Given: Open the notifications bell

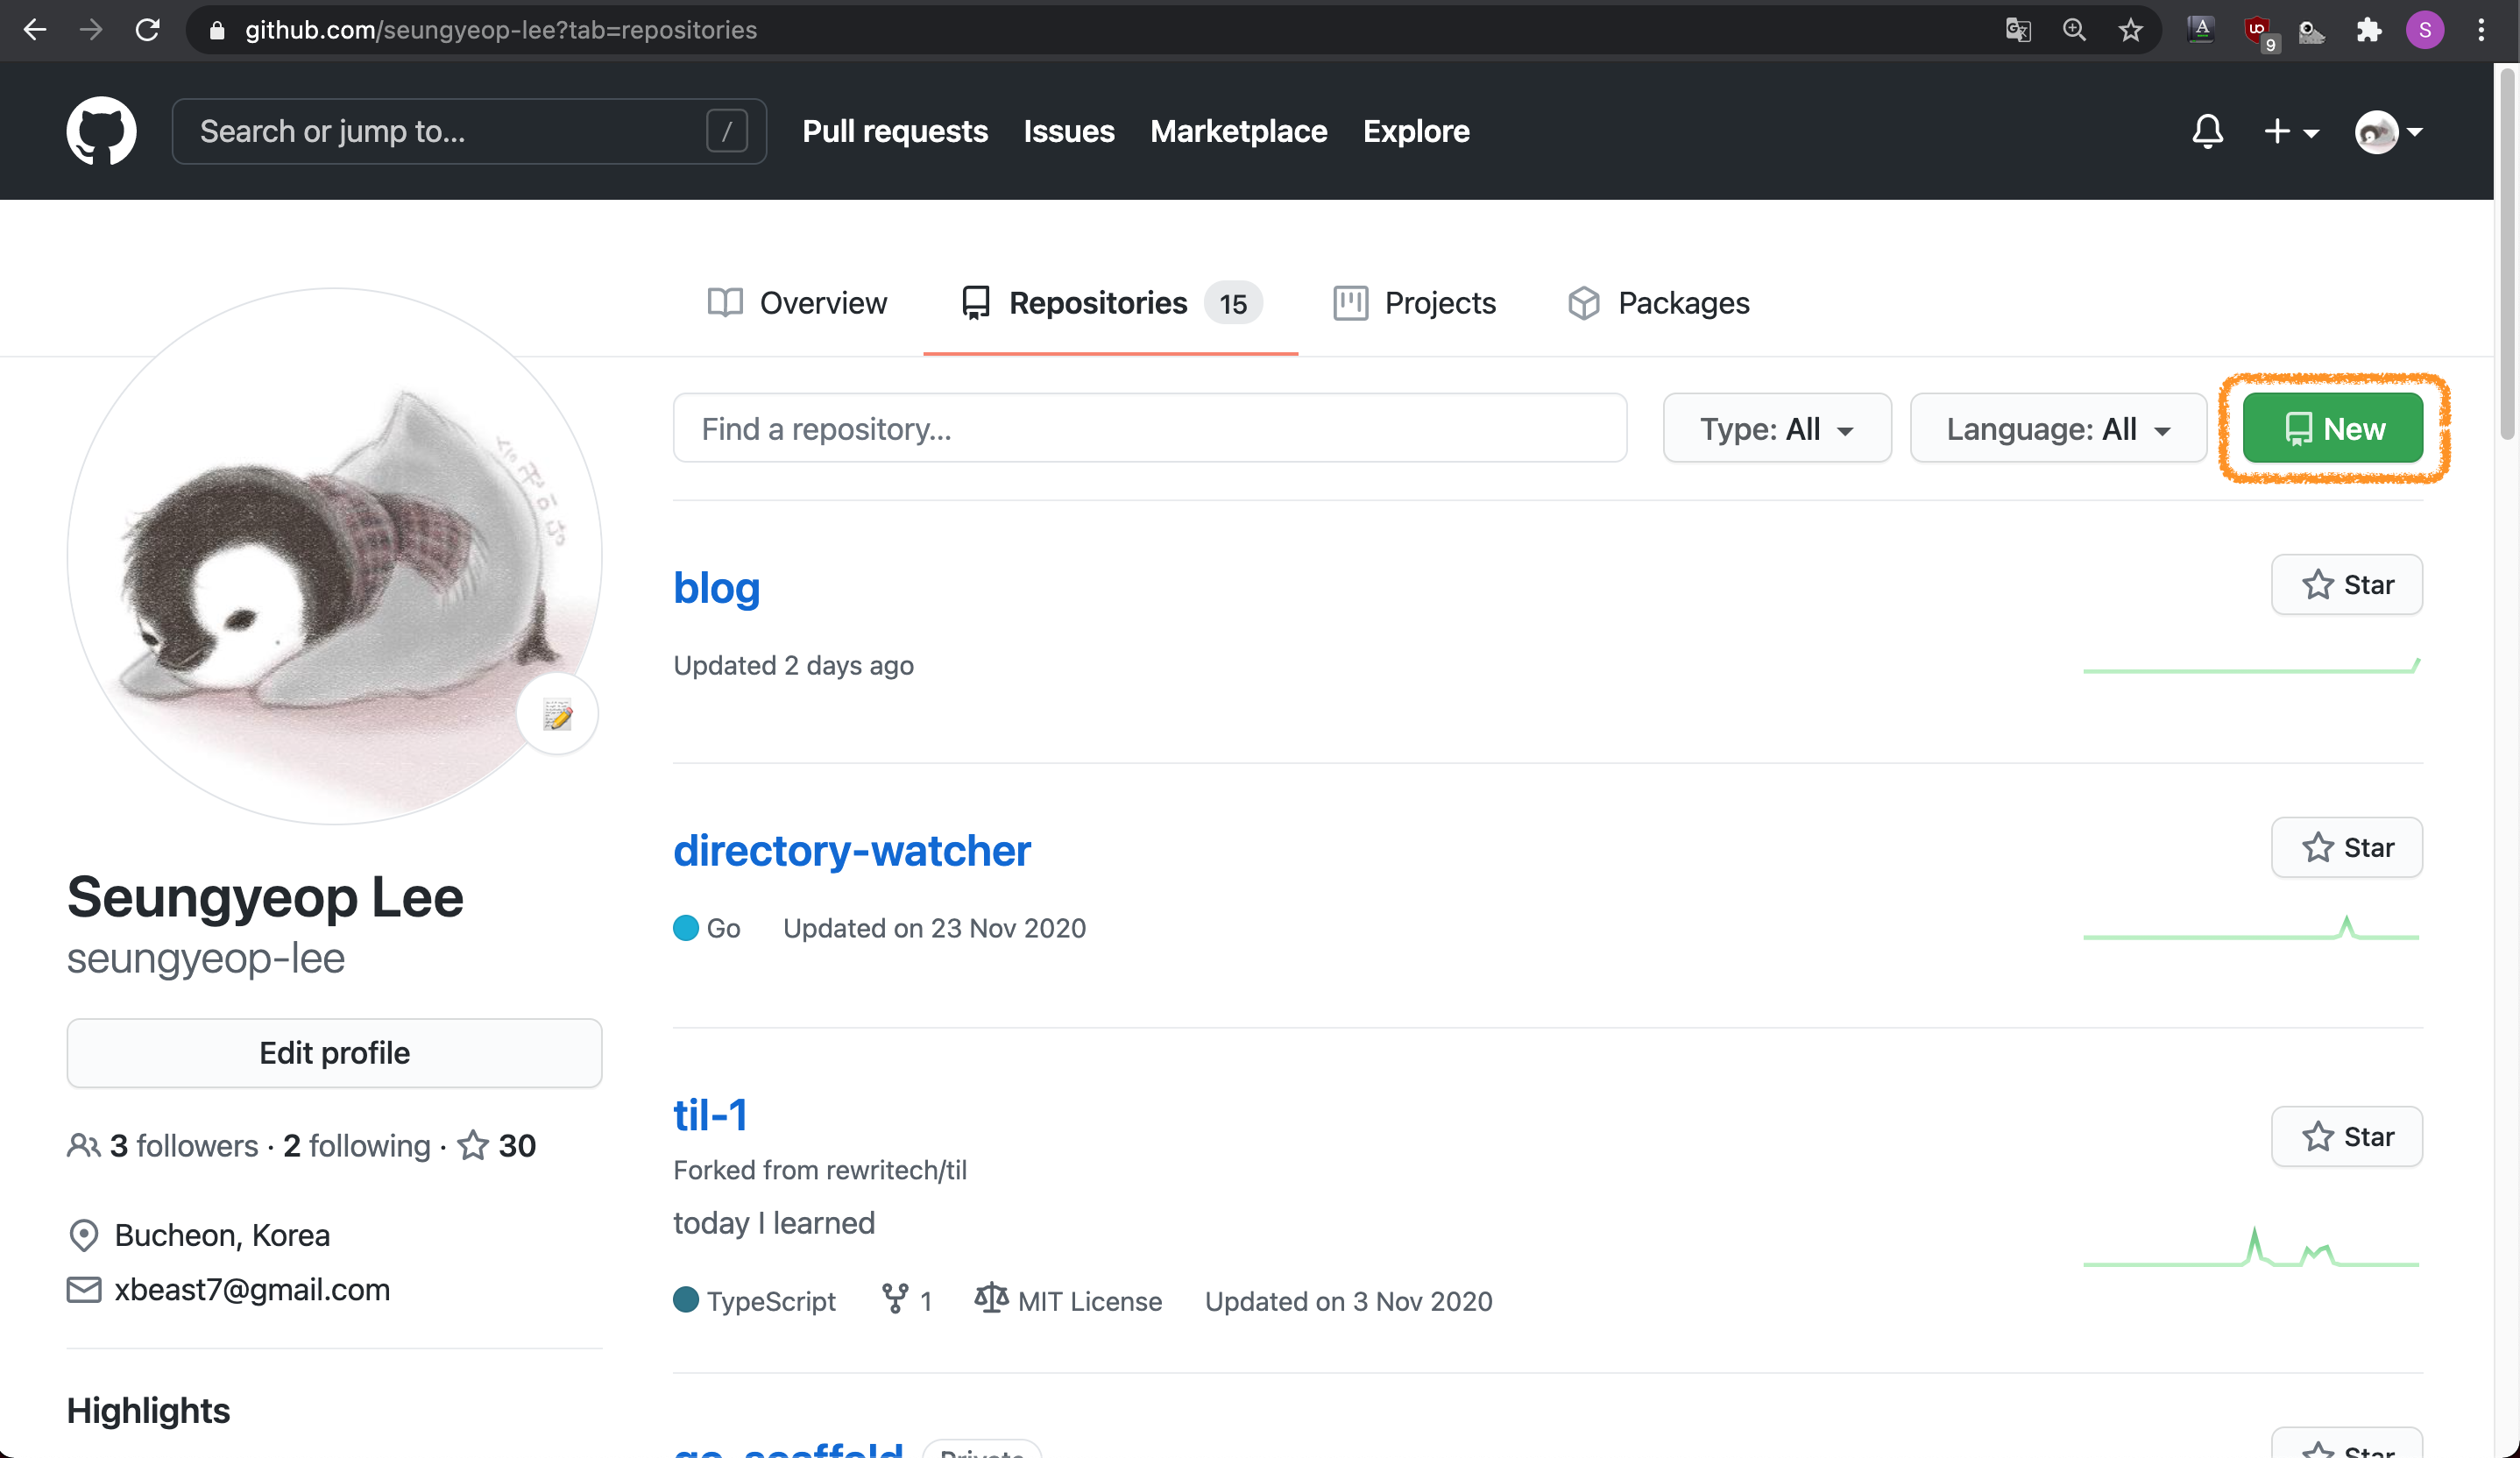Looking at the screenshot, I should (x=2207, y=131).
